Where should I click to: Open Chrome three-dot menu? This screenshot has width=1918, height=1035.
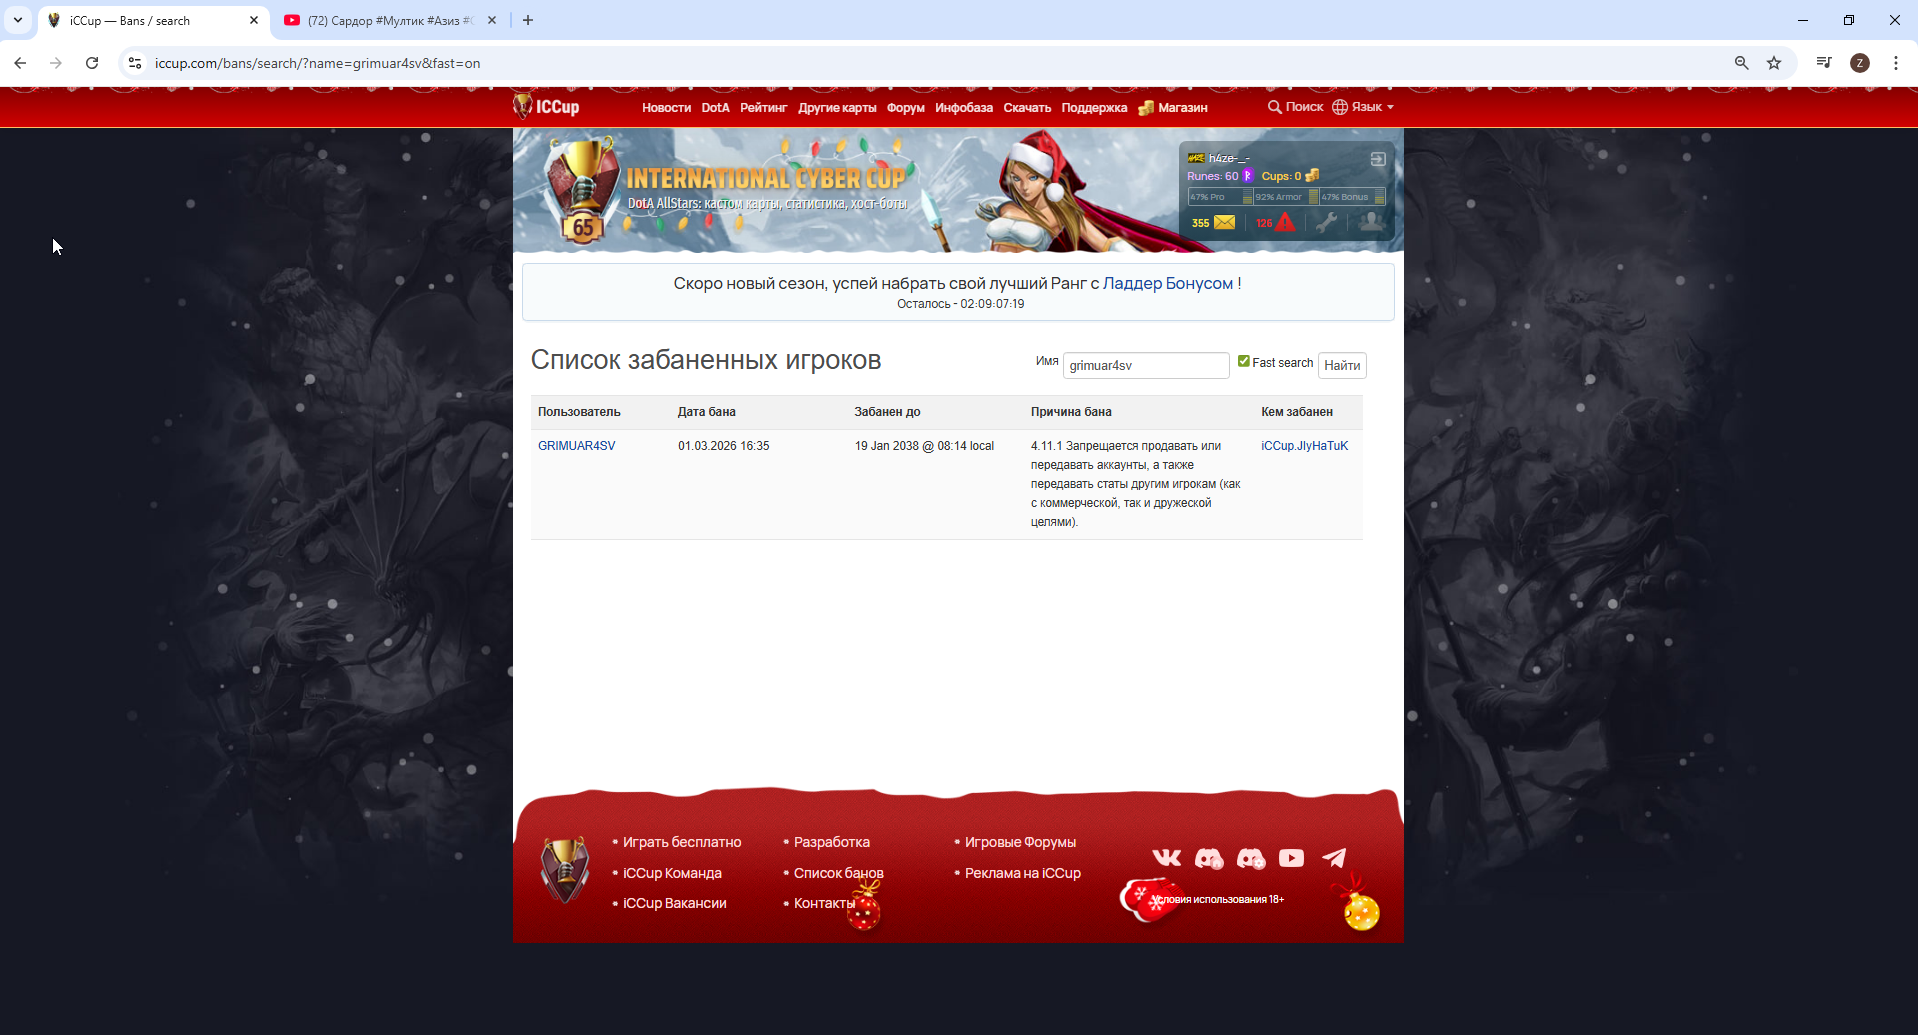click(x=1896, y=63)
